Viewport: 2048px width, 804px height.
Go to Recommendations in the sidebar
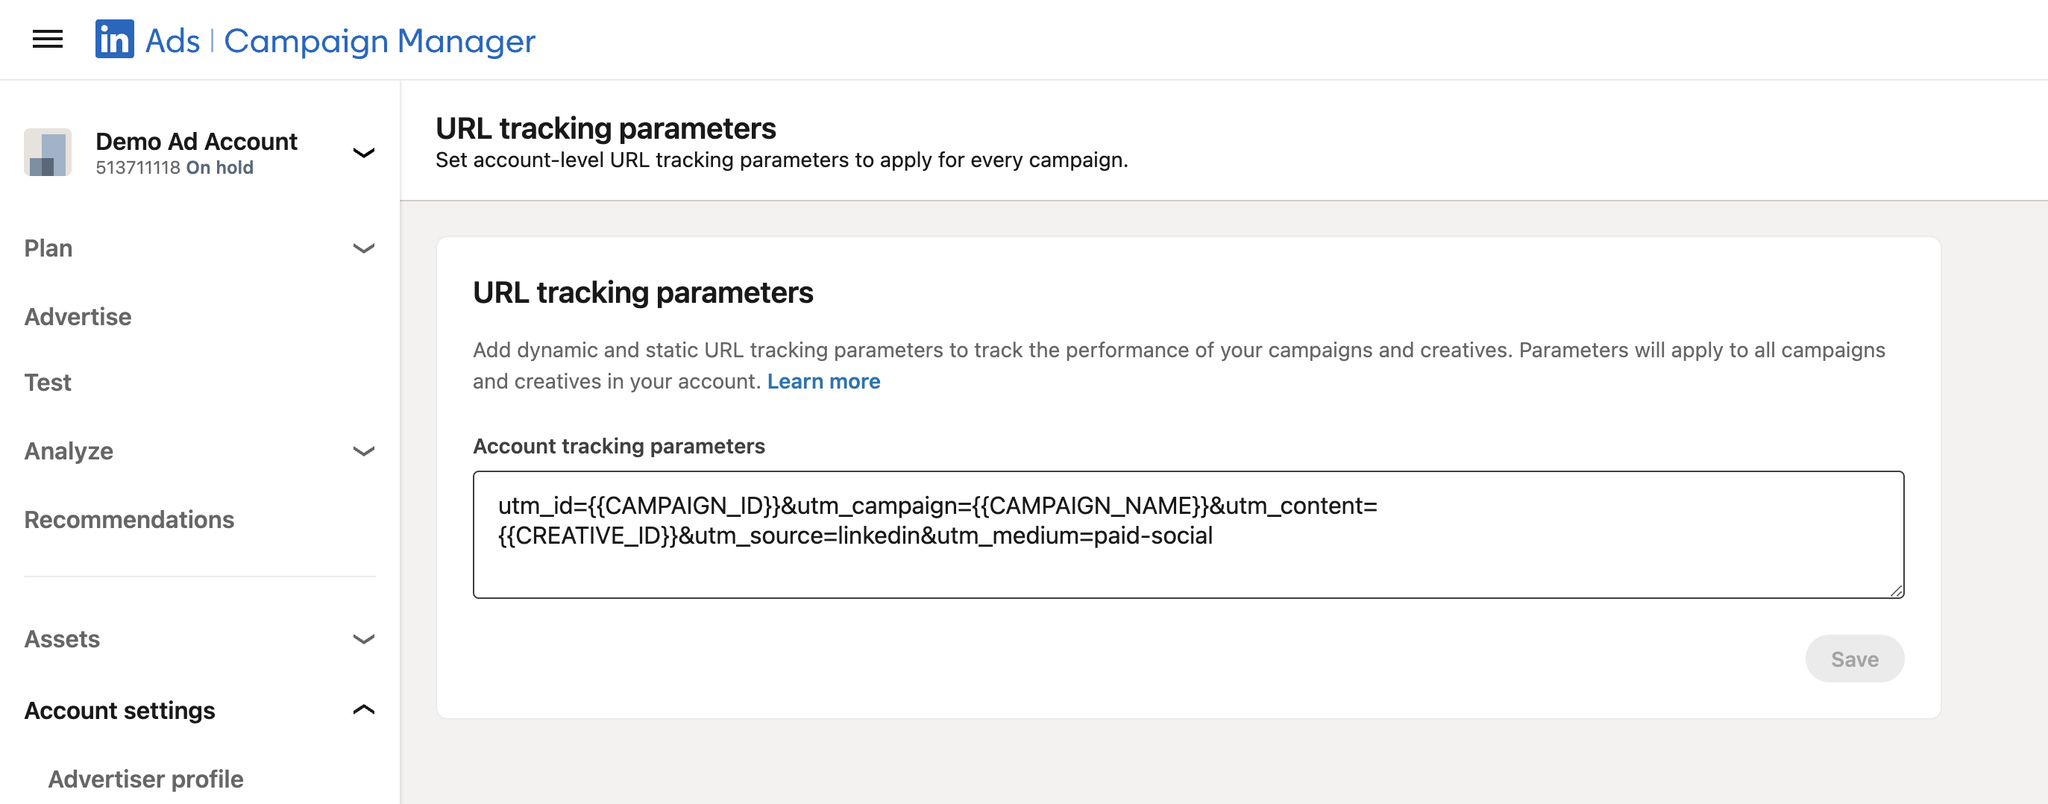pyautogui.click(x=129, y=520)
